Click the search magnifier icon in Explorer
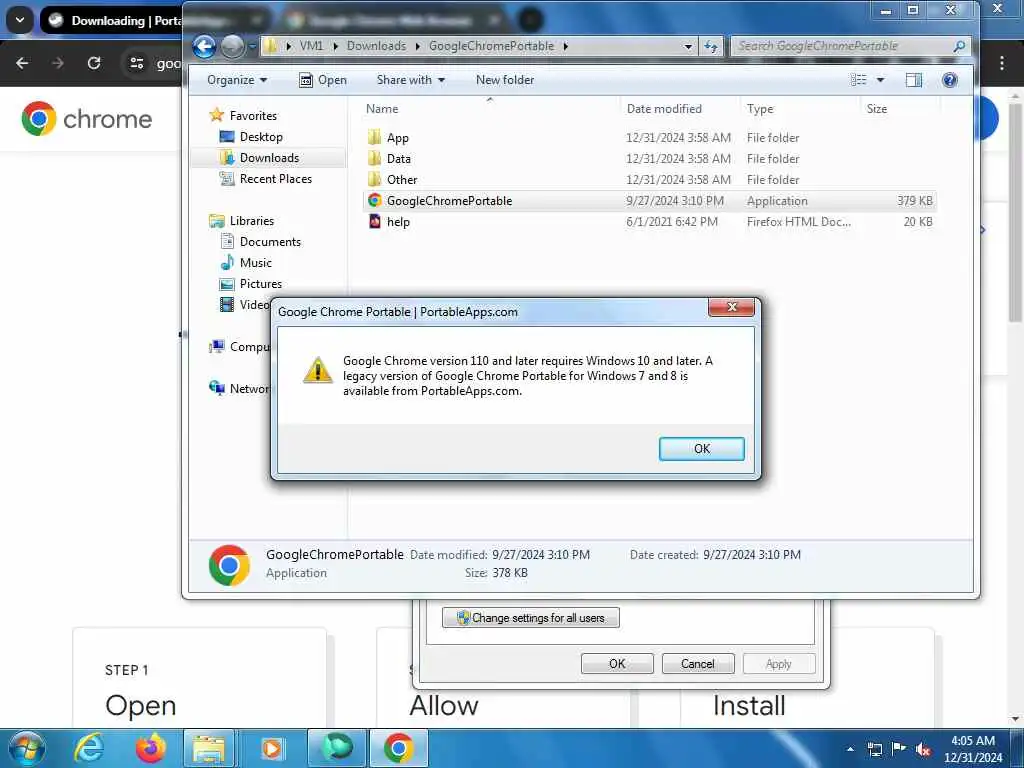Screen dimensions: 1024x768 coord(959,46)
